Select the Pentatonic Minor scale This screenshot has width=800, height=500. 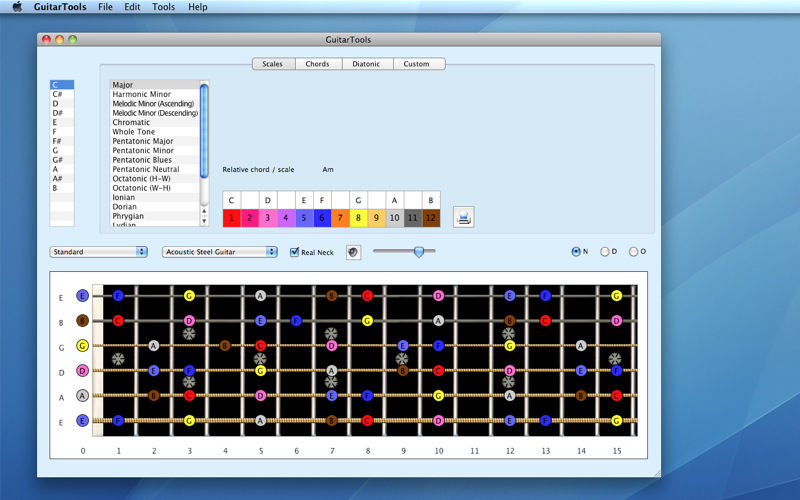(x=155, y=151)
